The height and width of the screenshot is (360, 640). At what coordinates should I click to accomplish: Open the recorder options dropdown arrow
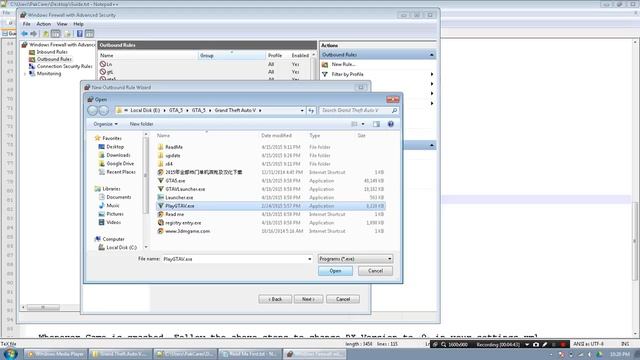(x=527, y=344)
